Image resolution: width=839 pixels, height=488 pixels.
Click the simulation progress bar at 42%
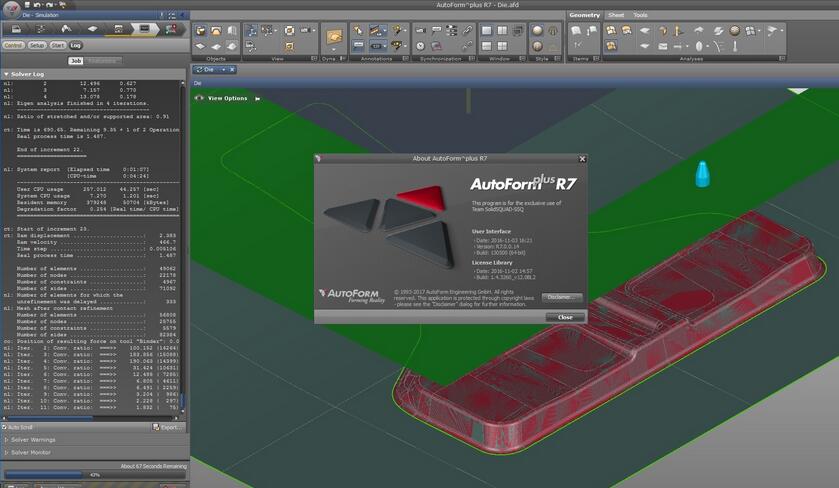95,475
